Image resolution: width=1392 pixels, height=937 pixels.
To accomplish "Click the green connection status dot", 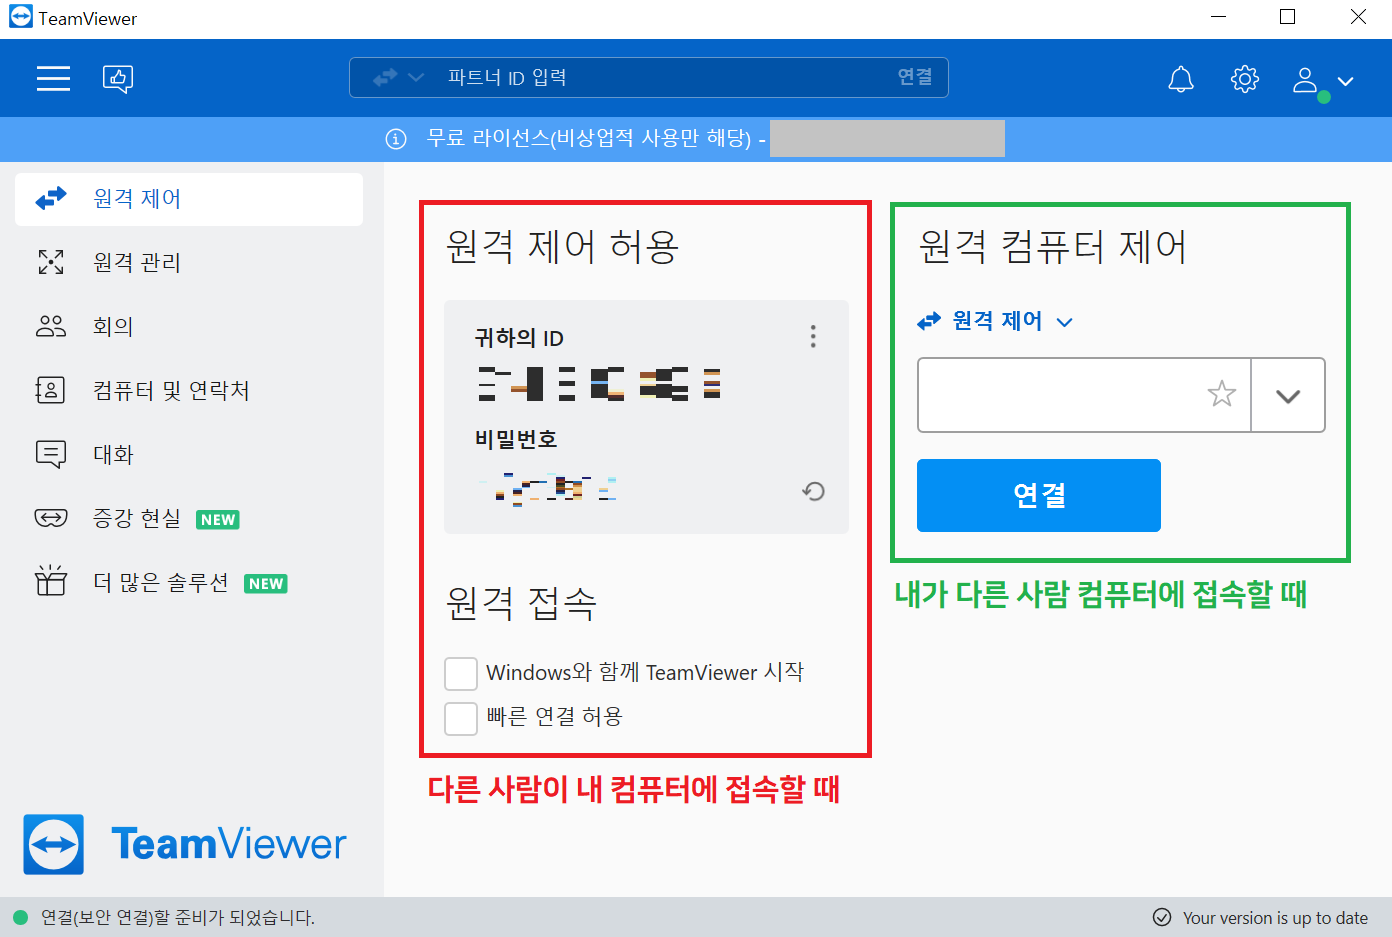I will 20,917.
